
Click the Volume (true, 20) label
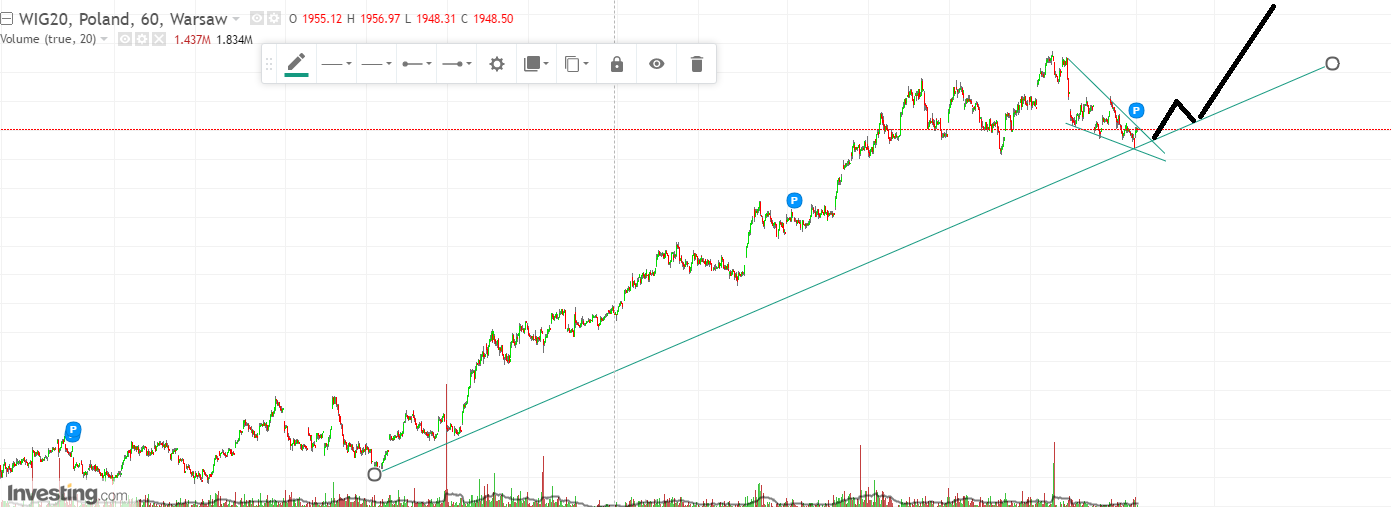tap(47, 39)
